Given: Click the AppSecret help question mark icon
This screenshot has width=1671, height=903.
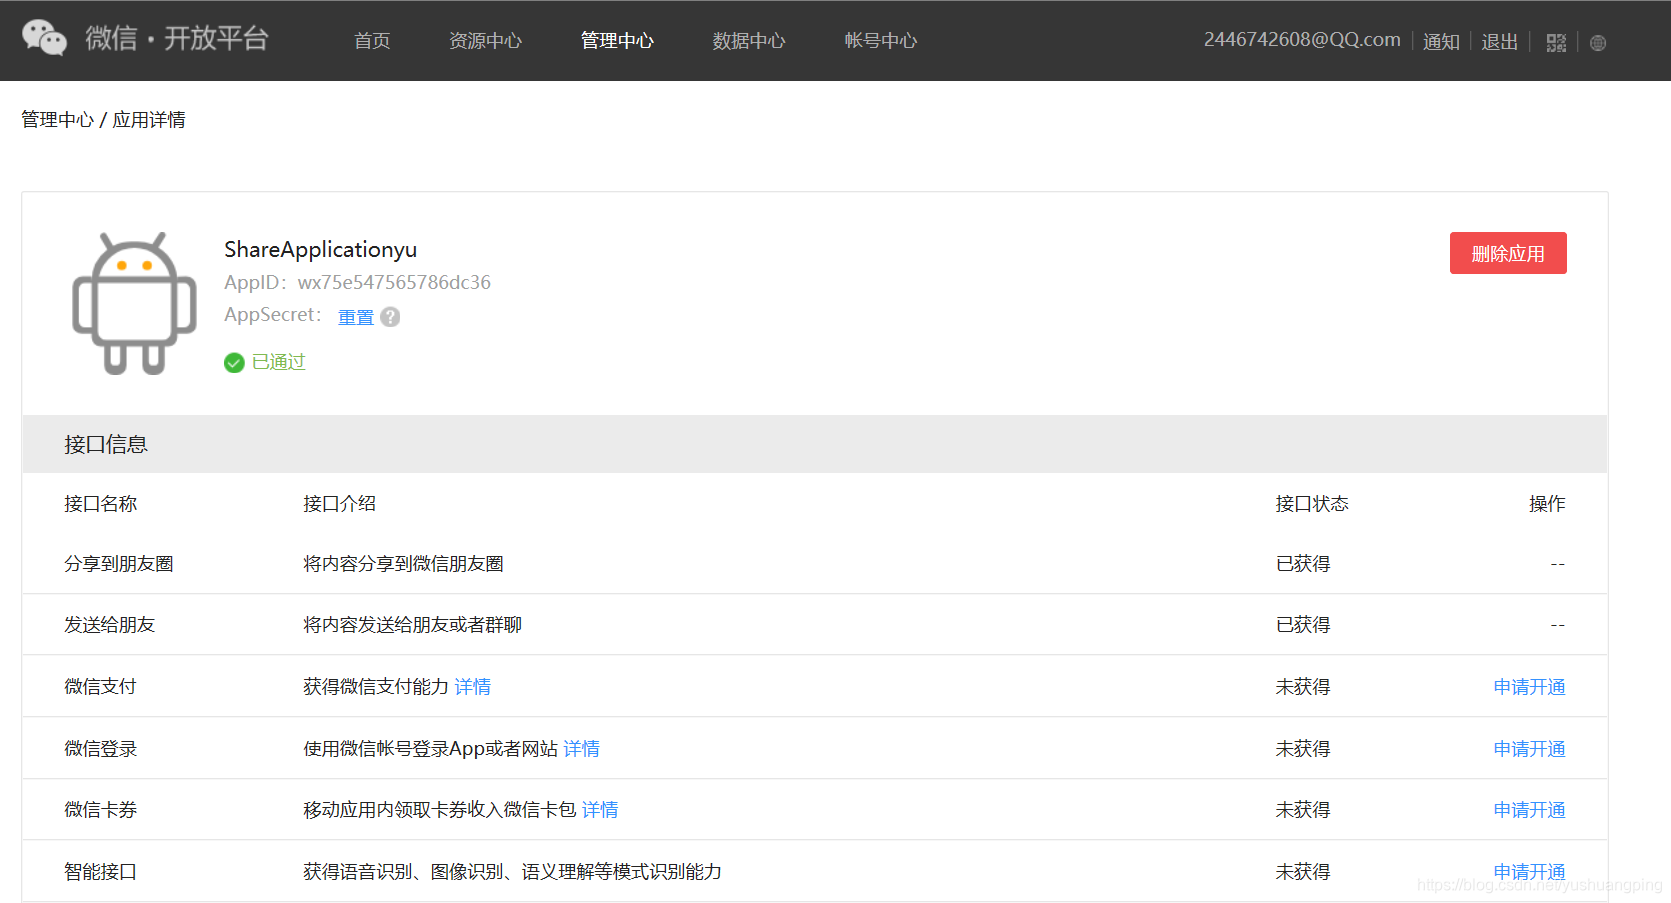Looking at the screenshot, I should [390, 317].
